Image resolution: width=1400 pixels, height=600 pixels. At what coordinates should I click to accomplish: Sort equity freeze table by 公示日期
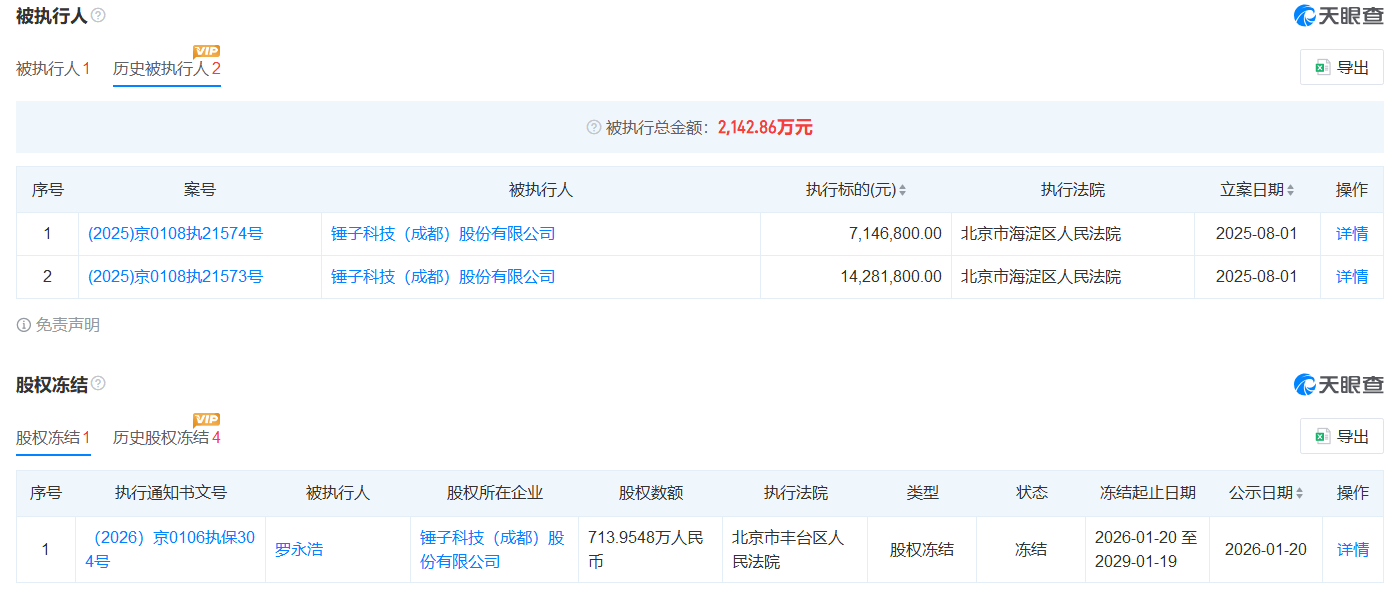click(x=1299, y=493)
